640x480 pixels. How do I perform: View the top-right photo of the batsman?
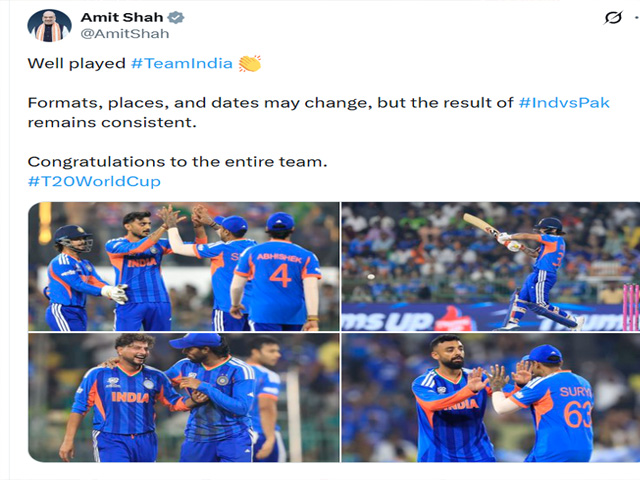[490, 266]
